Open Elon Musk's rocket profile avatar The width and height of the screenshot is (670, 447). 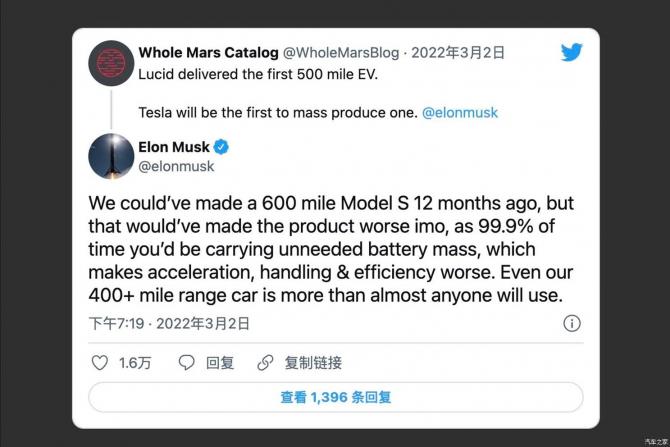click(111, 156)
